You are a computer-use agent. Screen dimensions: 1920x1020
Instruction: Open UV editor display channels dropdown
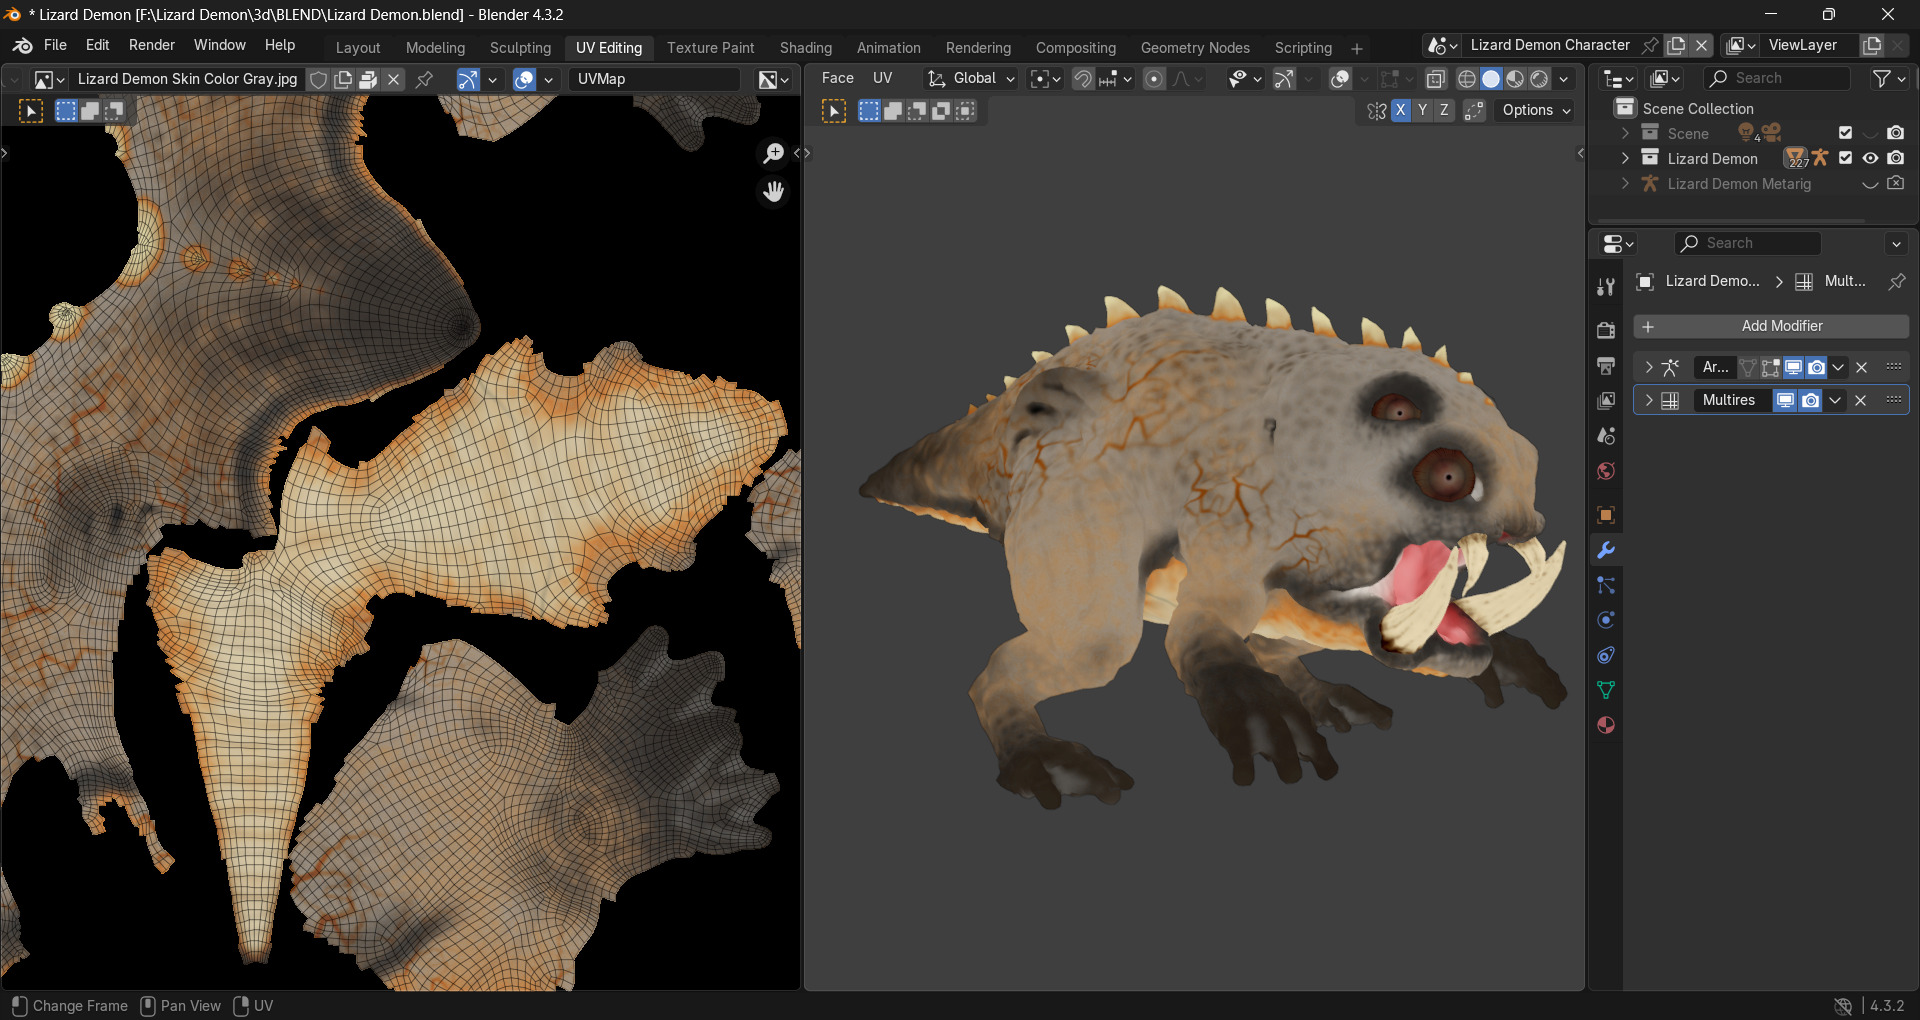(773, 79)
